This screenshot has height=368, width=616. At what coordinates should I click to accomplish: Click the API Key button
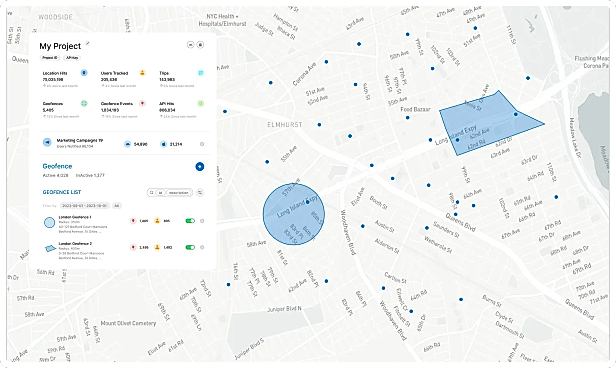(x=72, y=58)
